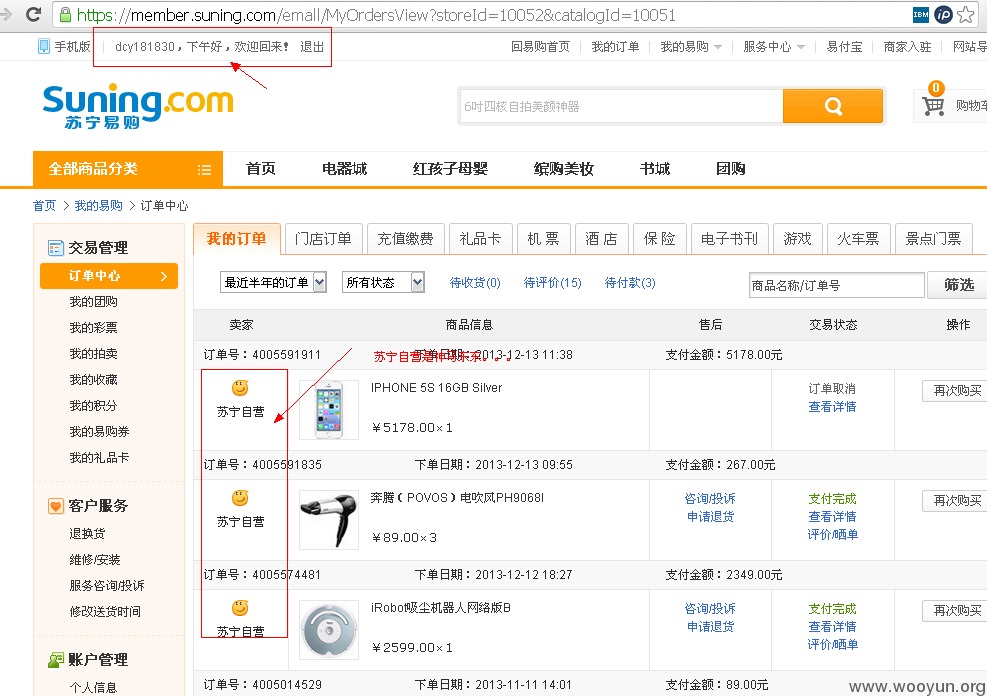This screenshot has width=987, height=696.
Task: Switch to the 火车票 tab
Action: point(859,239)
